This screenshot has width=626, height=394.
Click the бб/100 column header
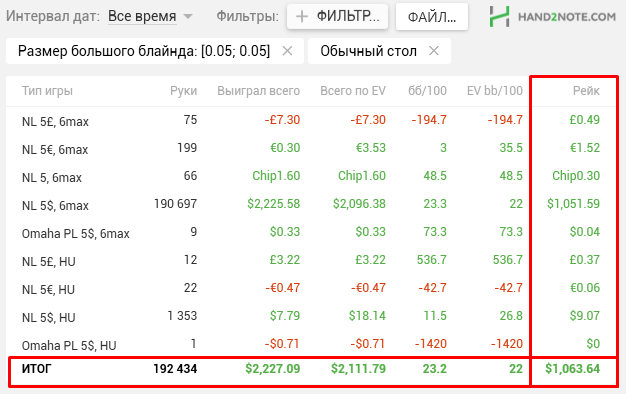point(427,91)
